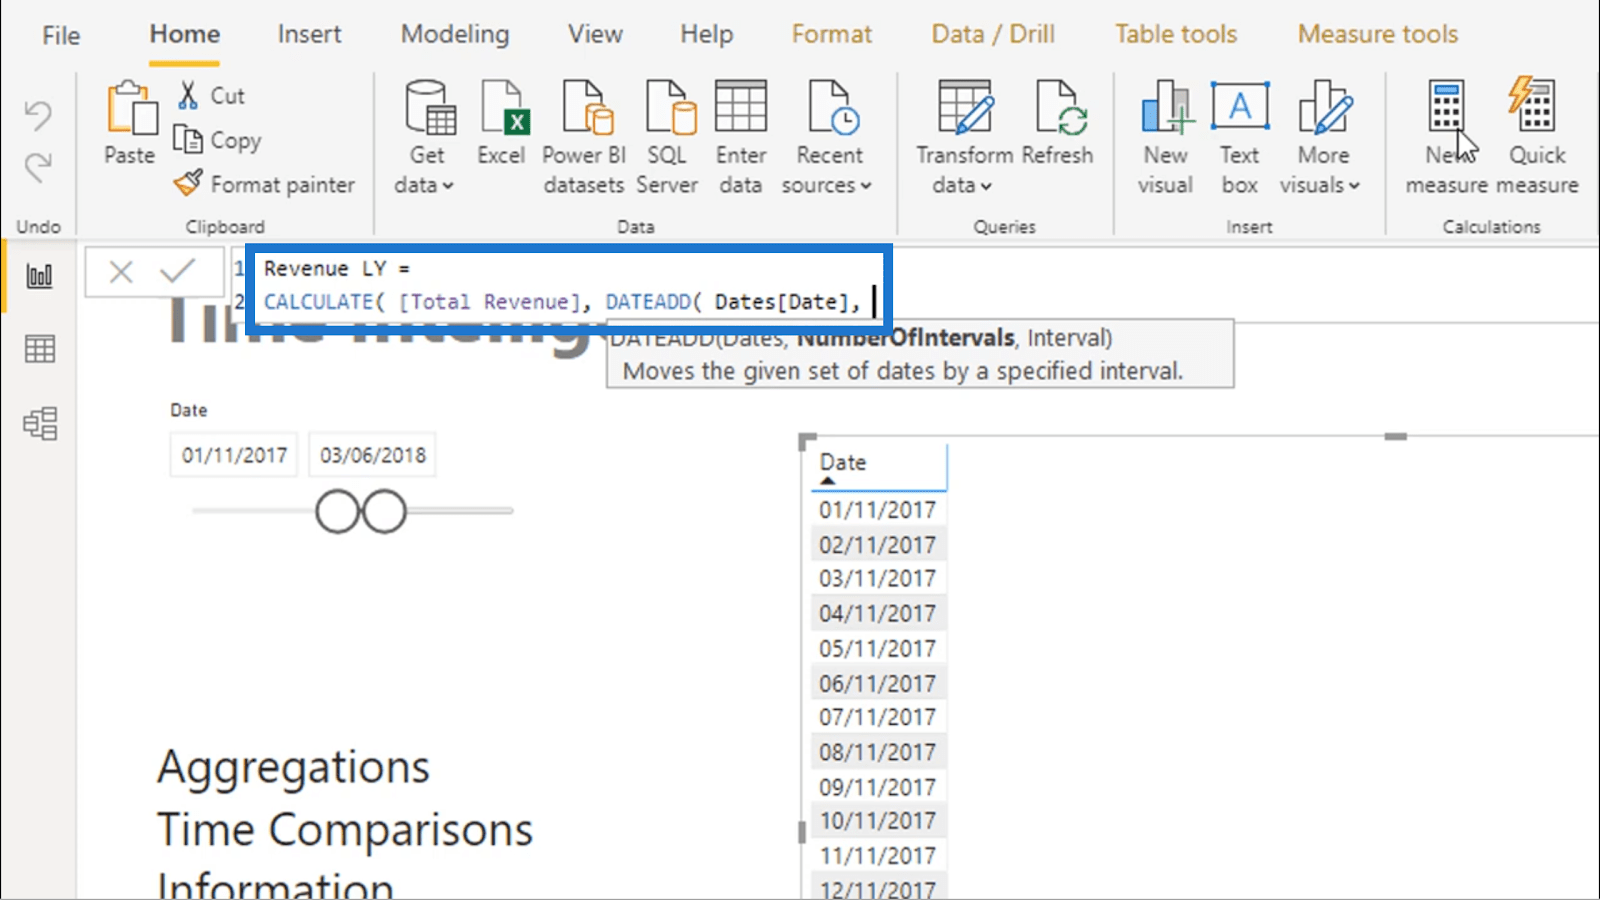Select the 04/11/2017 row in table
Screen dimensions: 1600x900
click(877, 614)
